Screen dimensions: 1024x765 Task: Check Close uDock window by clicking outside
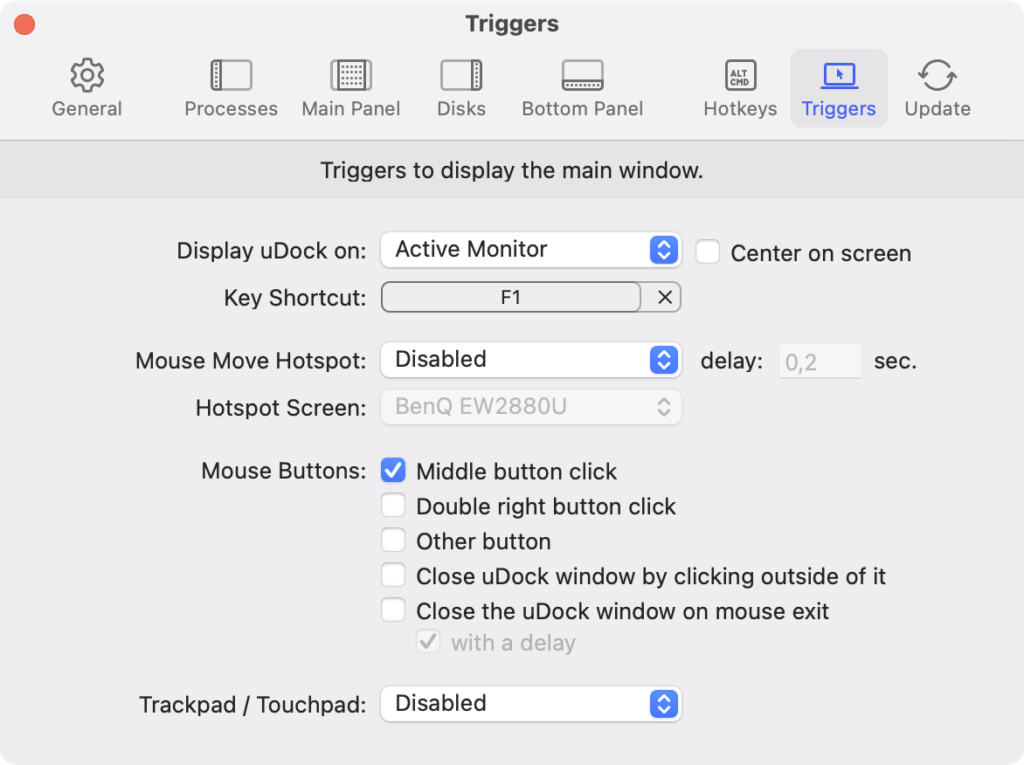click(x=393, y=575)
